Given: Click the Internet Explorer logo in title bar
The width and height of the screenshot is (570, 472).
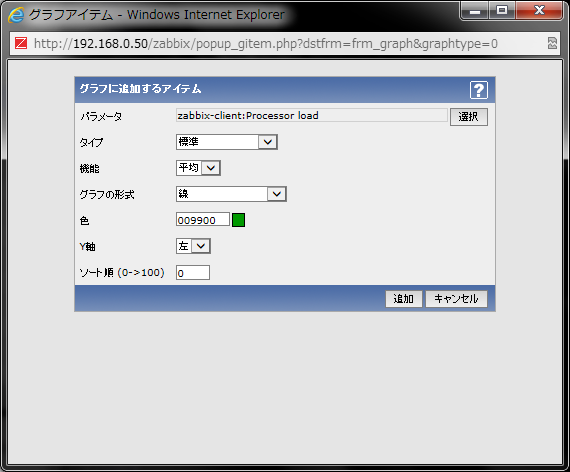Looking at the screenshot, I should tap(16, 15).
